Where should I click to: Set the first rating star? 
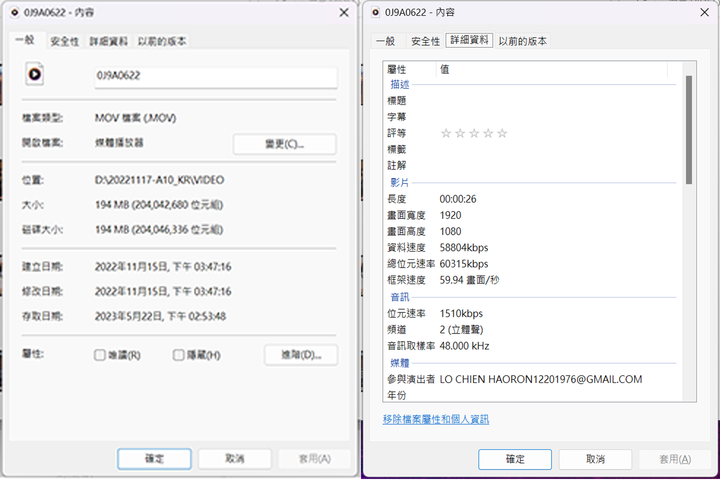pos(445,133)
